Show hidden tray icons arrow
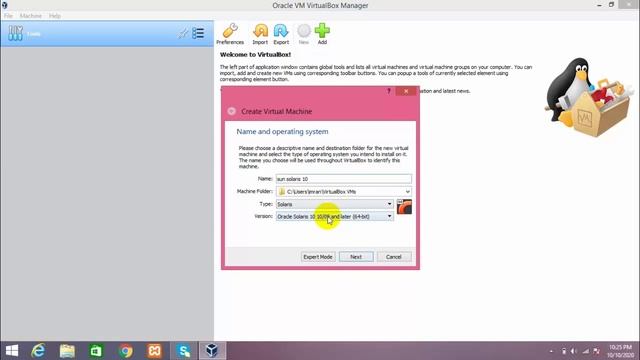 [551, 351]
